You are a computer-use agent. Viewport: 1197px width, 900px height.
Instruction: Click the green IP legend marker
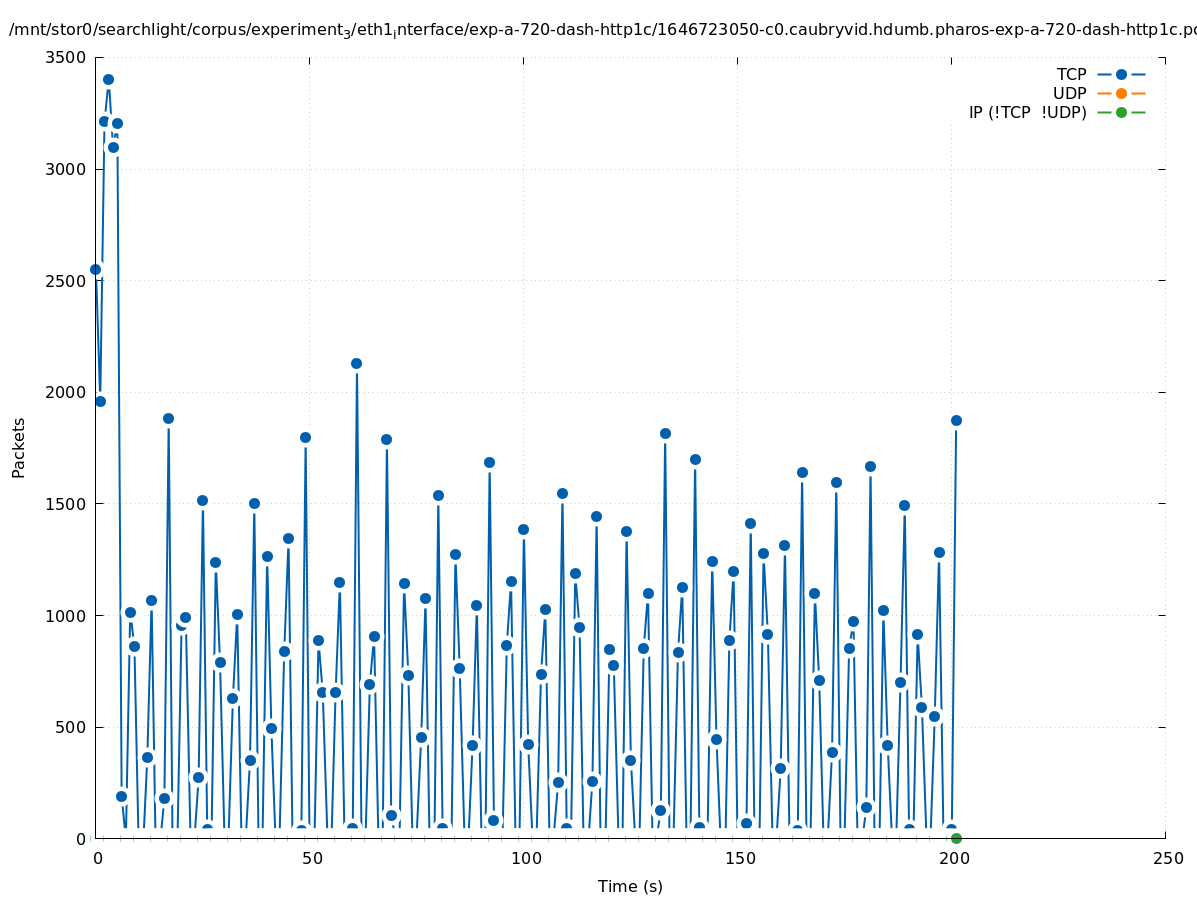[x=1121, y=112]
